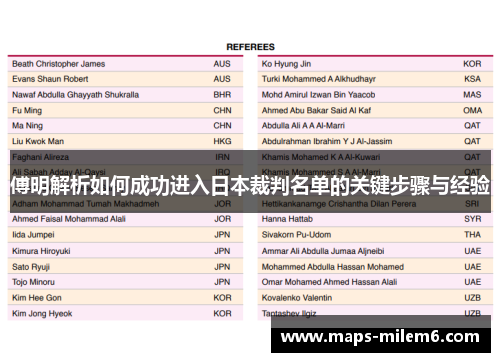500x362 pixels.
Task: Select the HKG country code
Action: click(x=222, y=141)
